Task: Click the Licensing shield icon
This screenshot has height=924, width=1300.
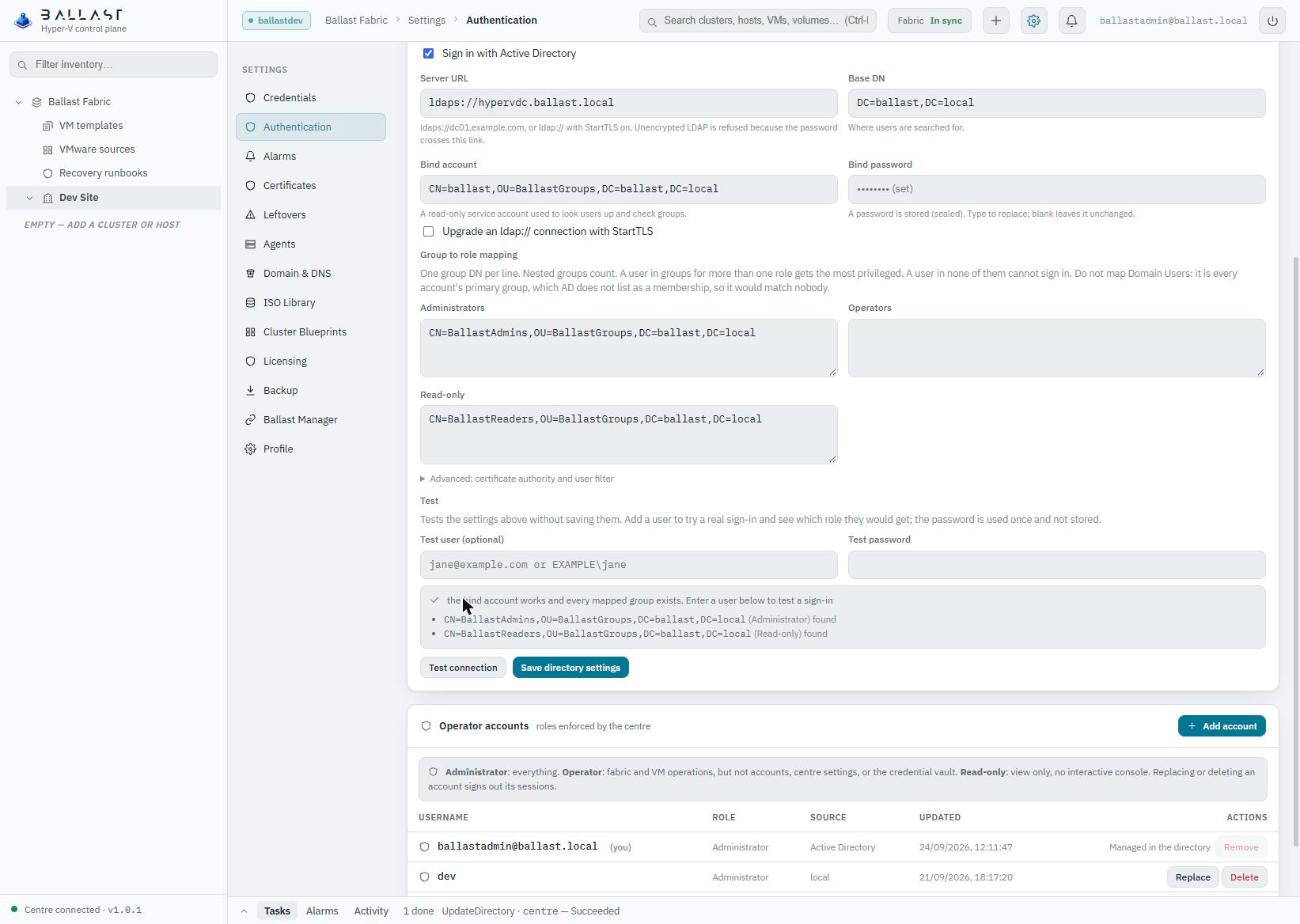Action: pos(250,361)
